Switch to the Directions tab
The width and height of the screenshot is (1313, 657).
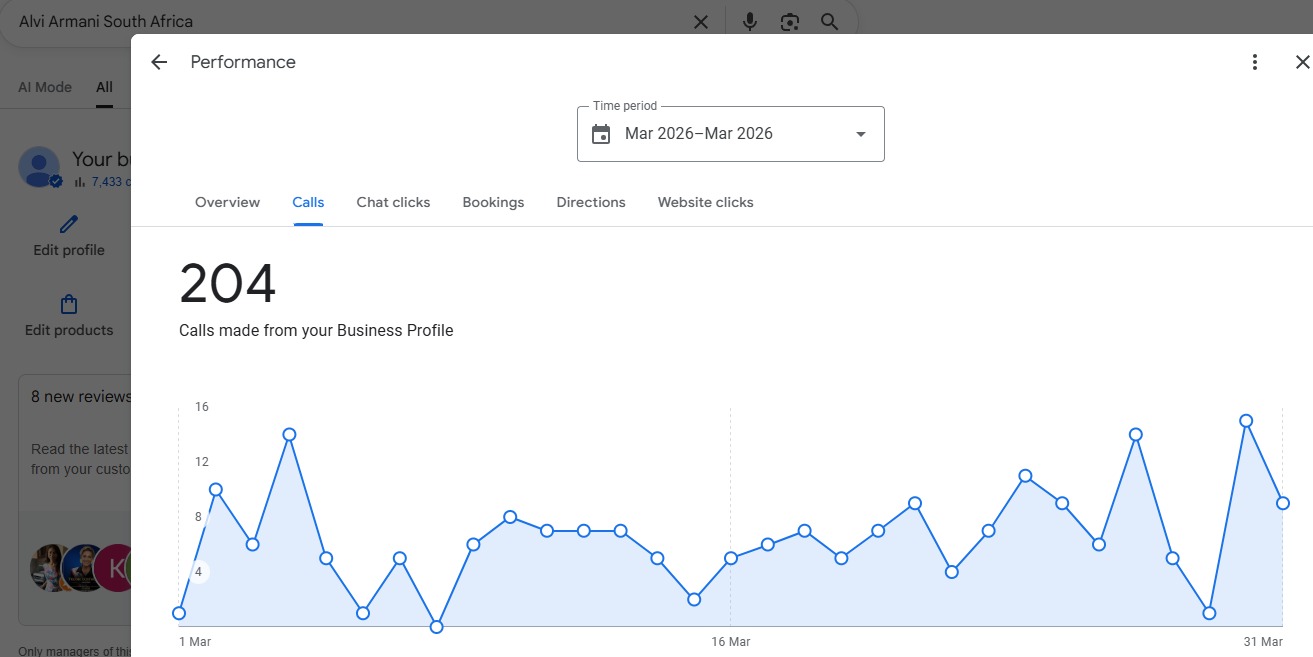591,202
